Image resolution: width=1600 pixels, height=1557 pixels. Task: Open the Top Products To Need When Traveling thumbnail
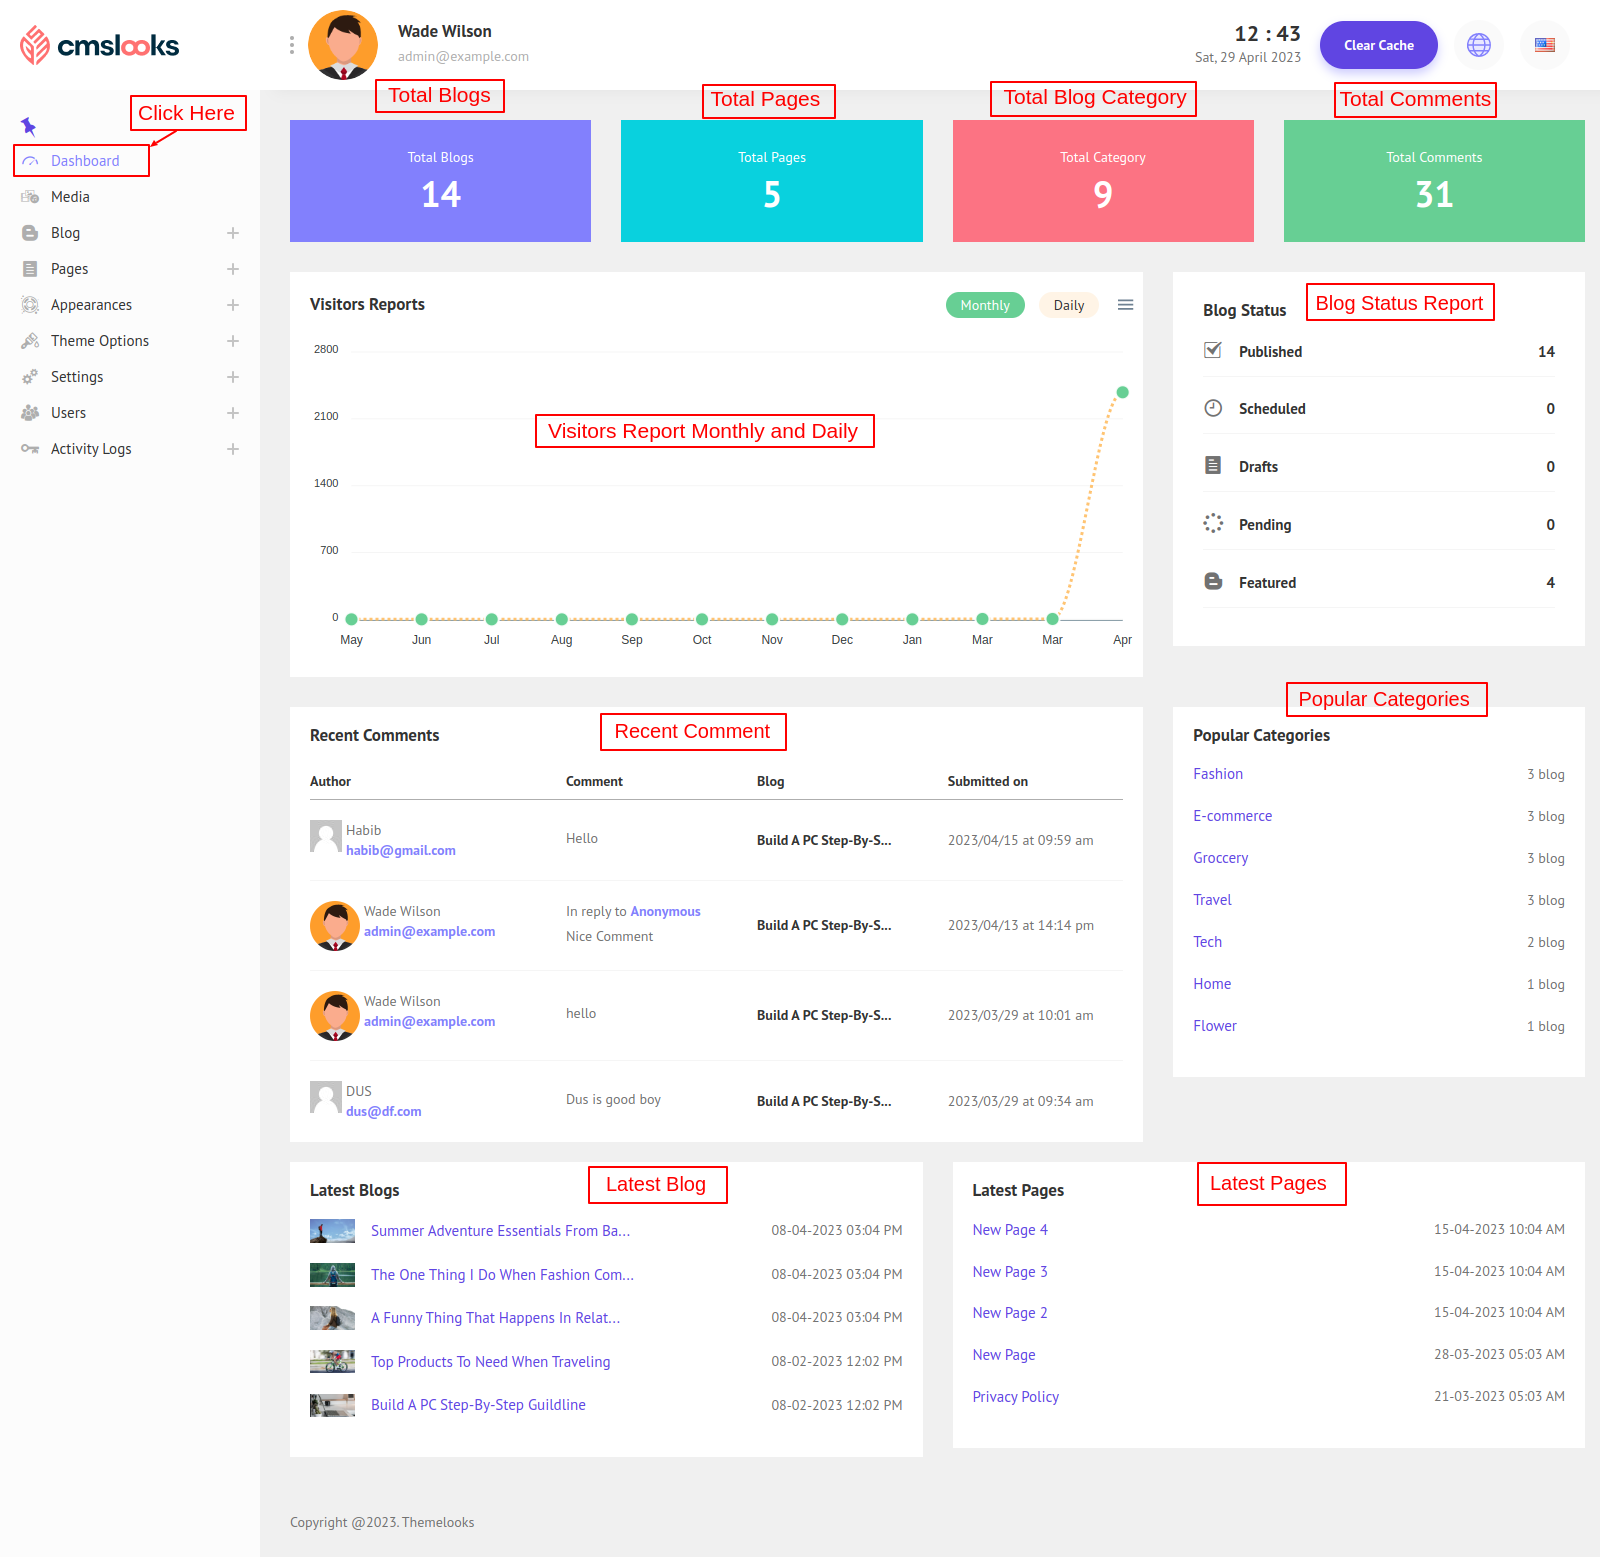click(x=332, y=1362)
